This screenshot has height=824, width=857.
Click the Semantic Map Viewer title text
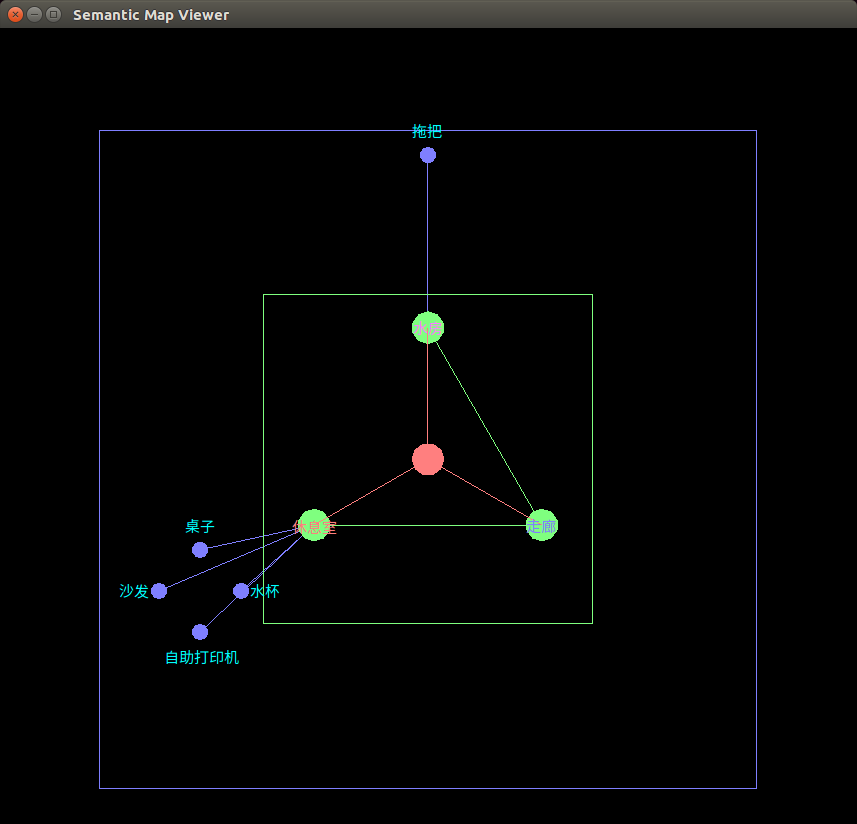click(151, 15)
